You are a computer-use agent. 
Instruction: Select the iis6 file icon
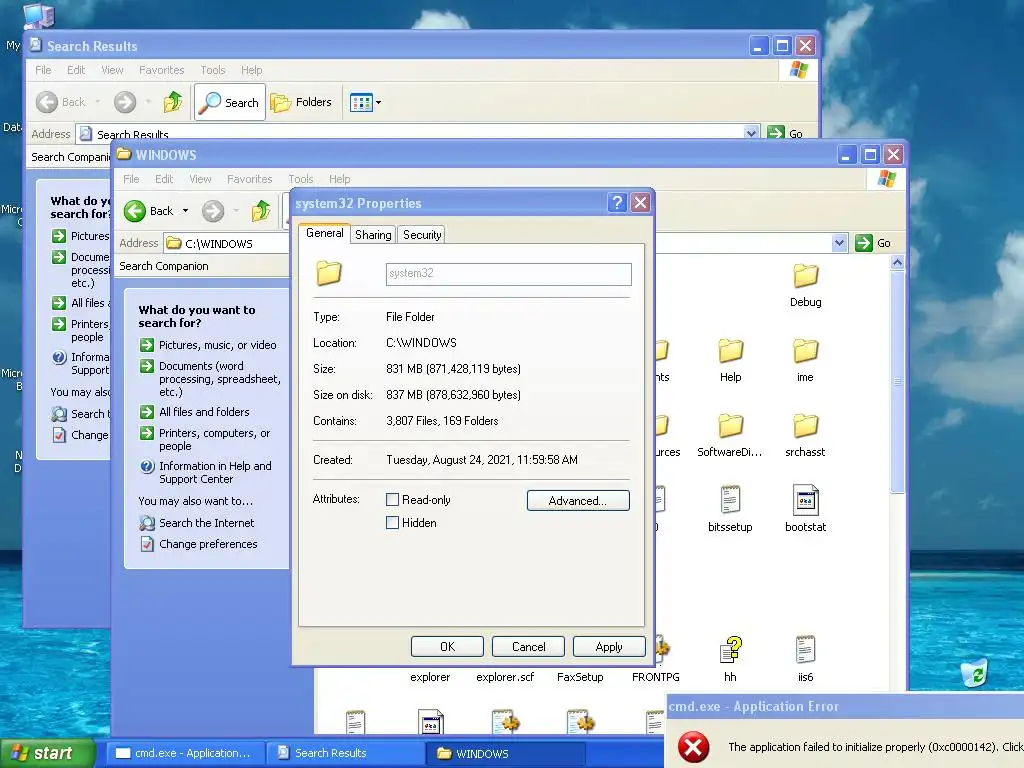coord(805,650)
